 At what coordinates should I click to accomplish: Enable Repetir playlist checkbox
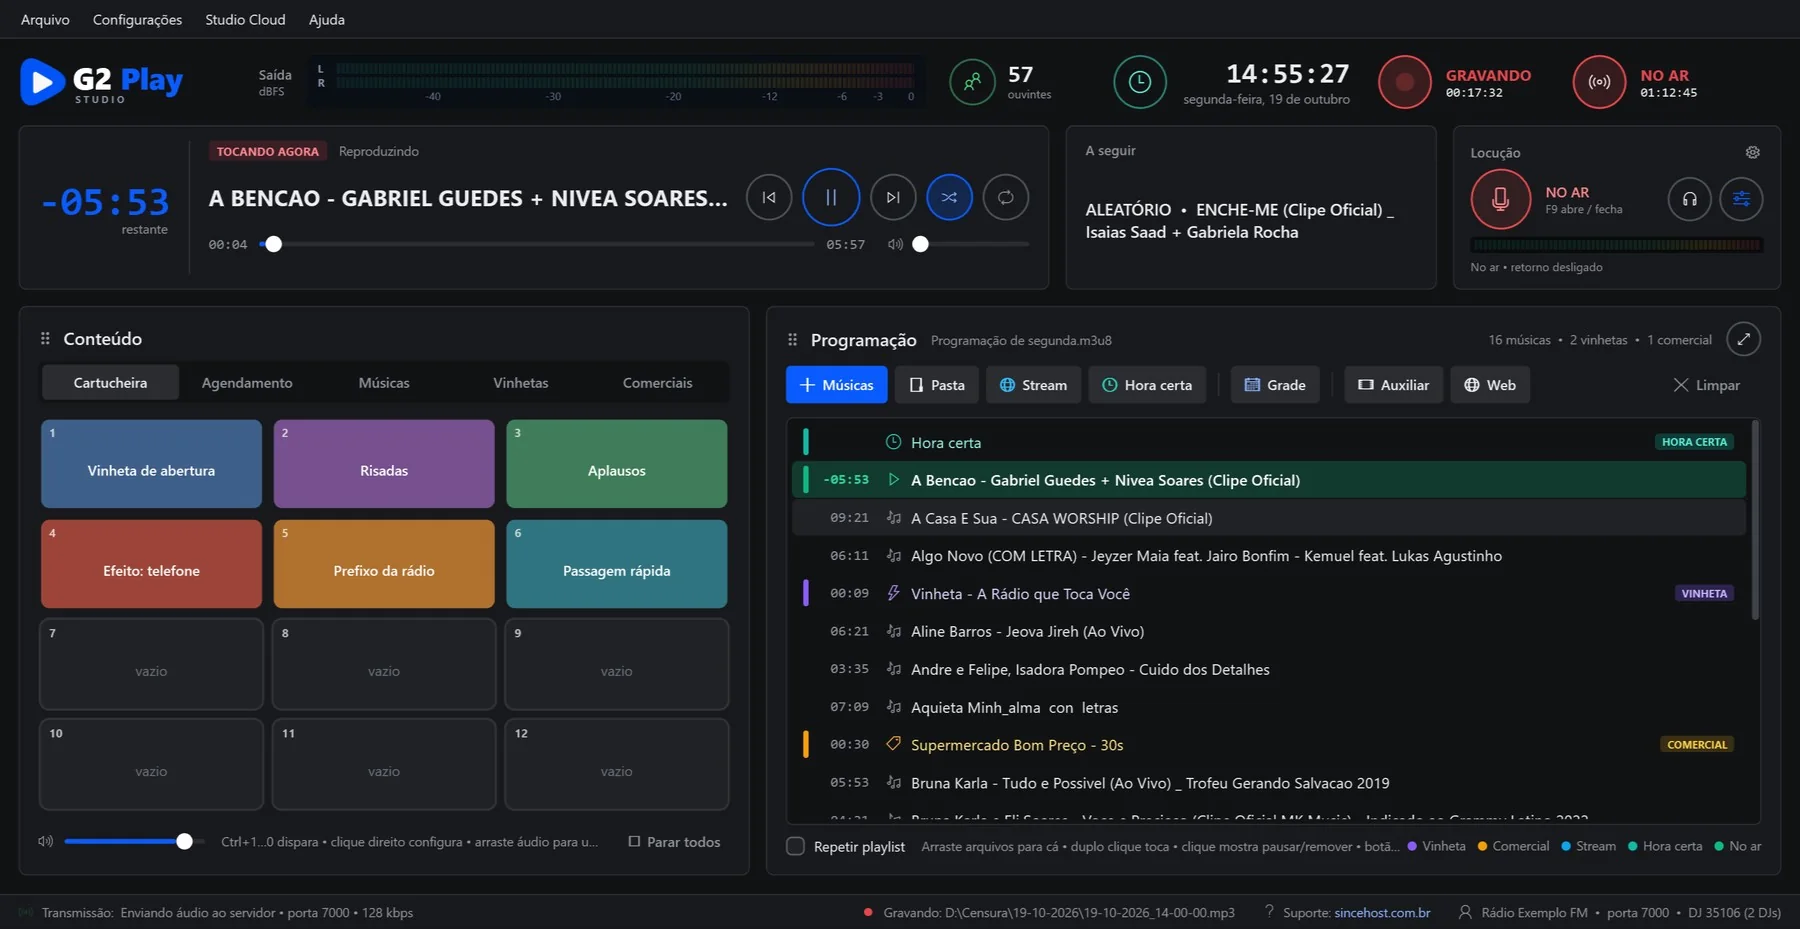coord(795,846)
